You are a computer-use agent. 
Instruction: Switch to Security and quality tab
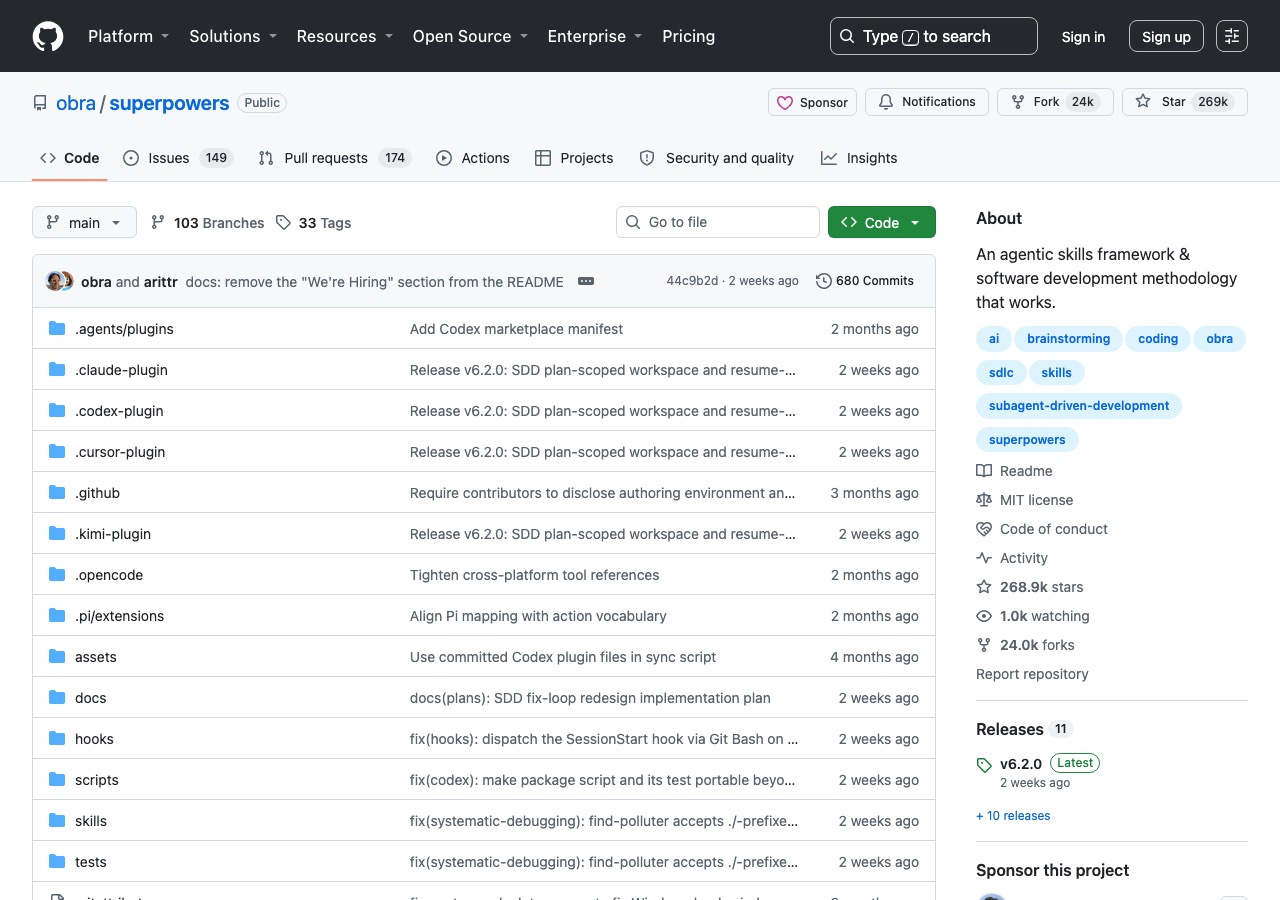click(716, 158)
